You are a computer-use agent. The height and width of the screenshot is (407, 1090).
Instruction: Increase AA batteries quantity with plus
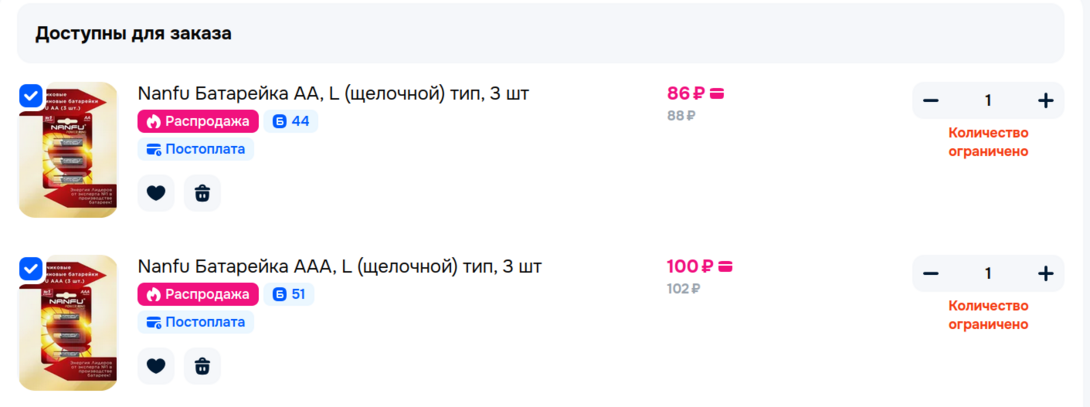pos(1046,100)
